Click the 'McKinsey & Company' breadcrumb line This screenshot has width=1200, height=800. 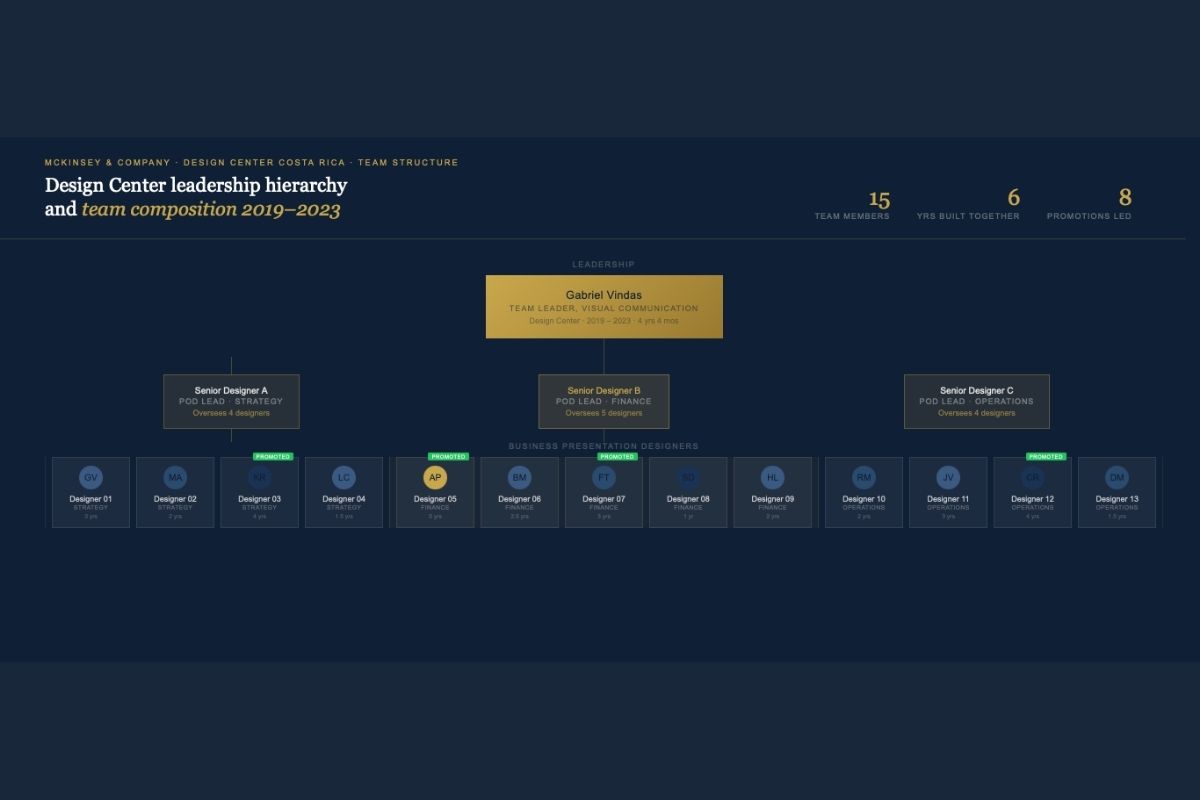pyautogui.click(x=251, y=162)
